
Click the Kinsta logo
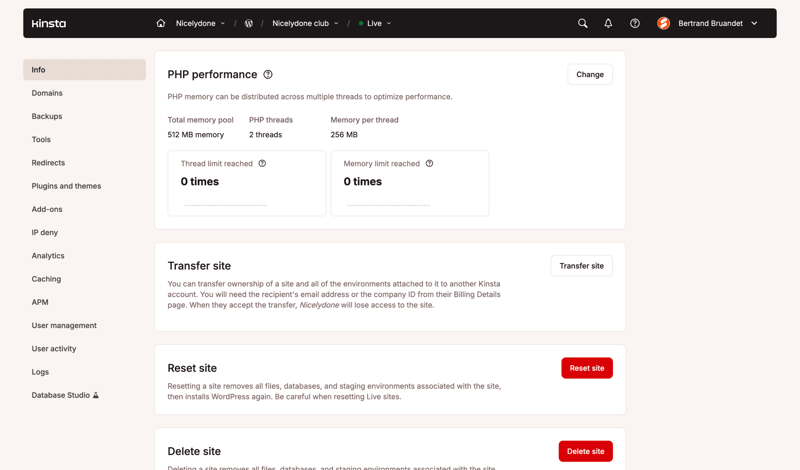[x=48, y=23]
